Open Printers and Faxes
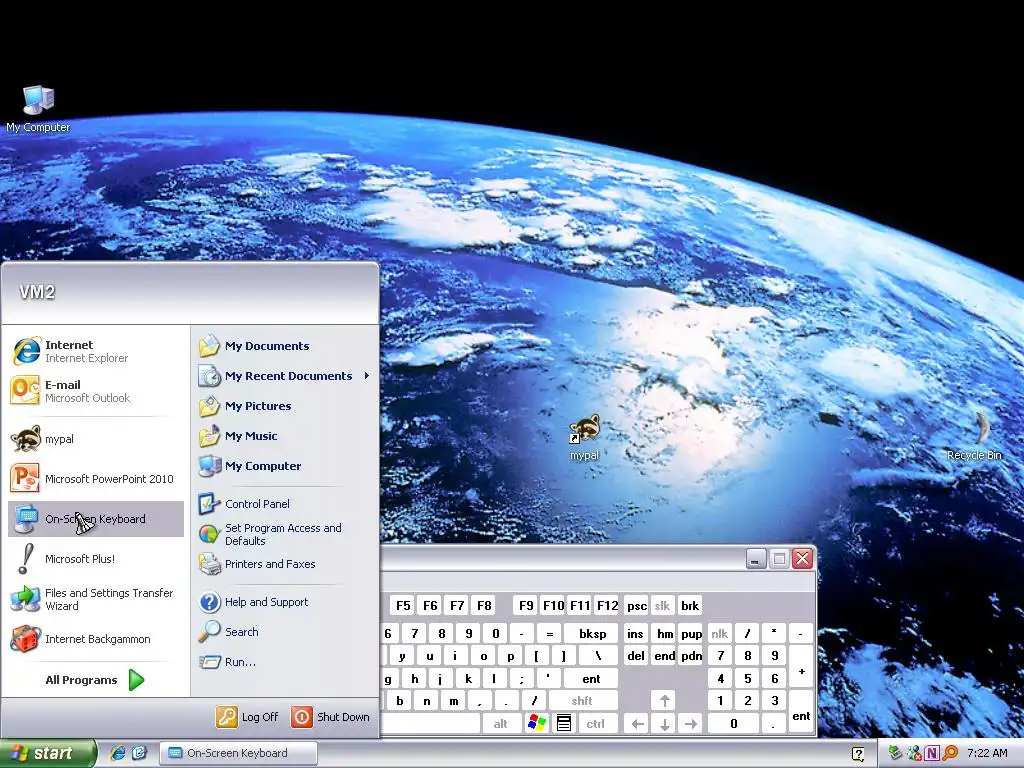The height and width of the screenshot is (768, 1024). (284, 564)
